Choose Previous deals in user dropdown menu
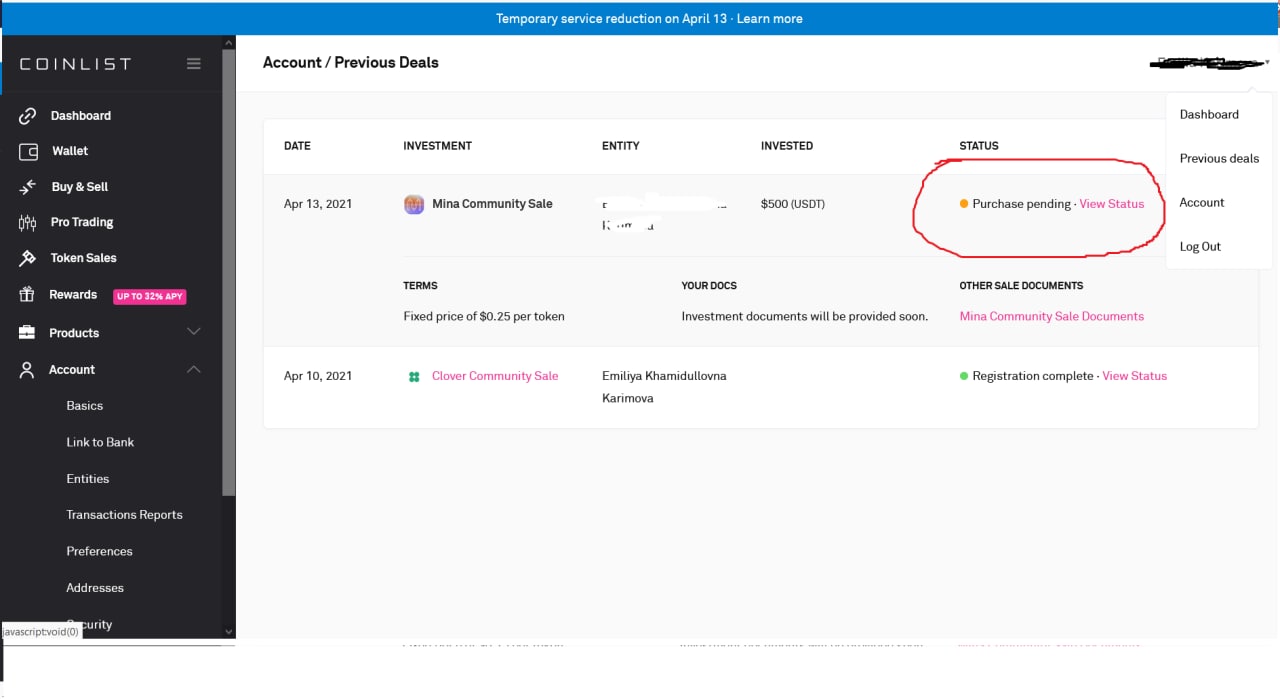1280x699 pixels. pos(1219,159)
